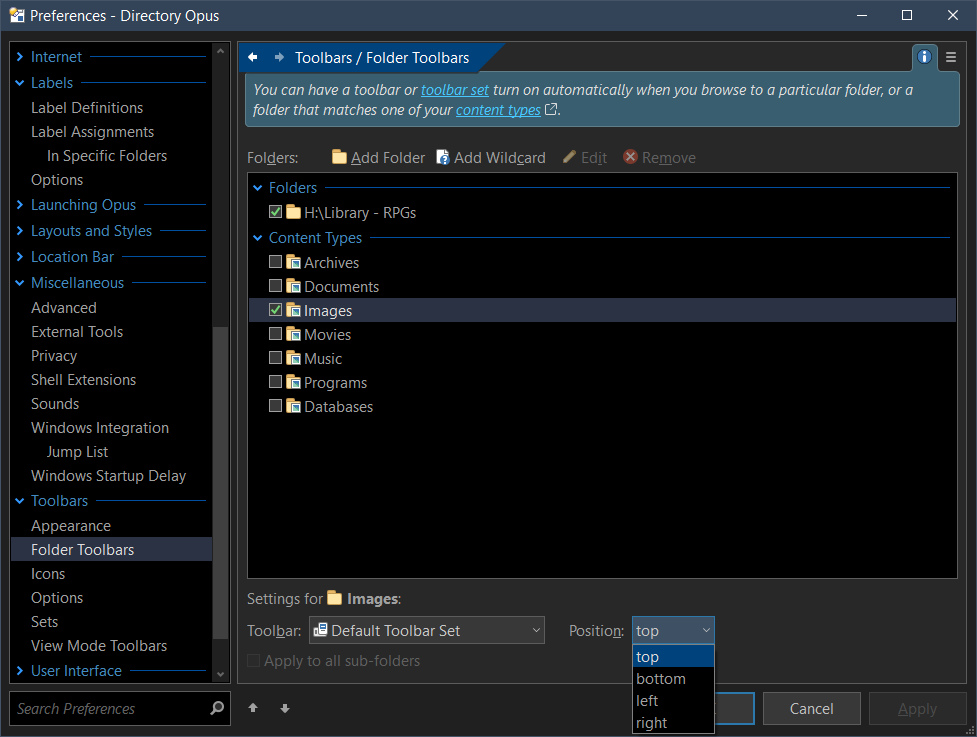The width and height of the screenshot is (977, 737).
Task: Expand the Location Bar category
Action: click(20, 257)
